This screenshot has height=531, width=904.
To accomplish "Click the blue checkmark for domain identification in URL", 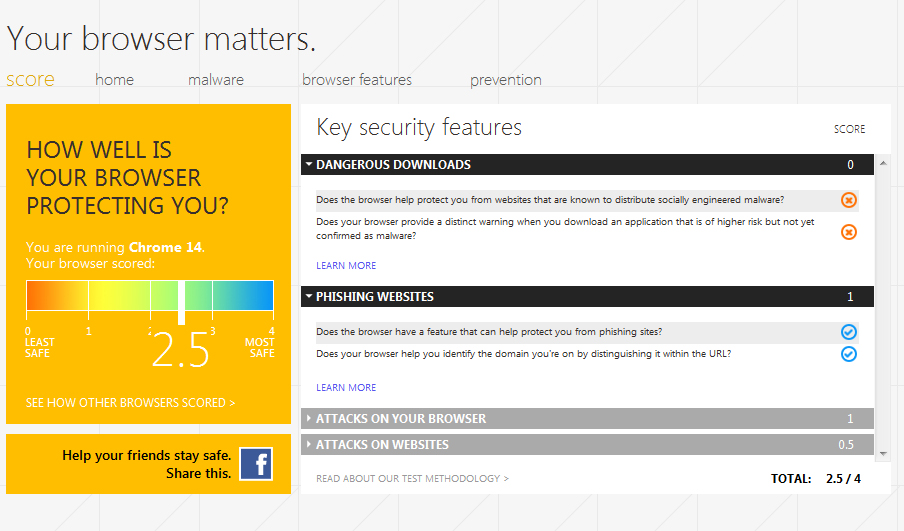I will pyautogui.click(x=848, y=354).
